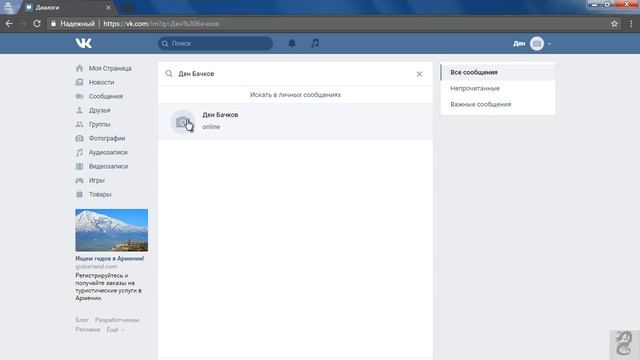The width and height of the screenshot is (640, 360).
Task: Go back in browser
Action: pos(9,24)
